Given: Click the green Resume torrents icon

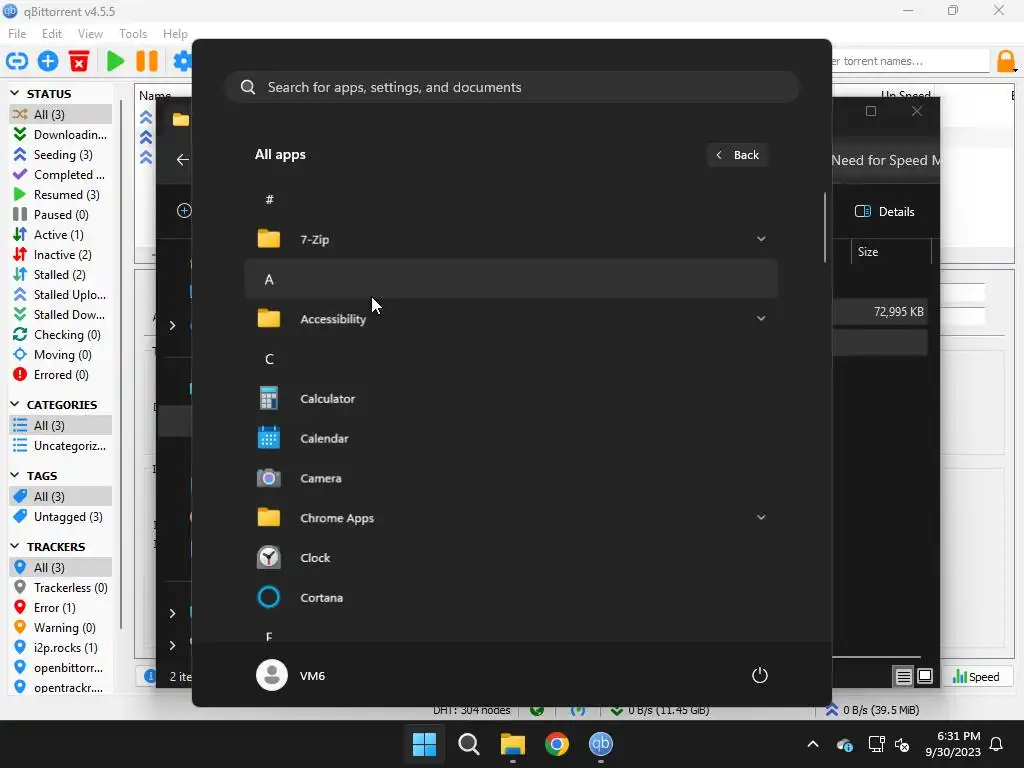Looking at the screenshot, I should pos(116,61).
